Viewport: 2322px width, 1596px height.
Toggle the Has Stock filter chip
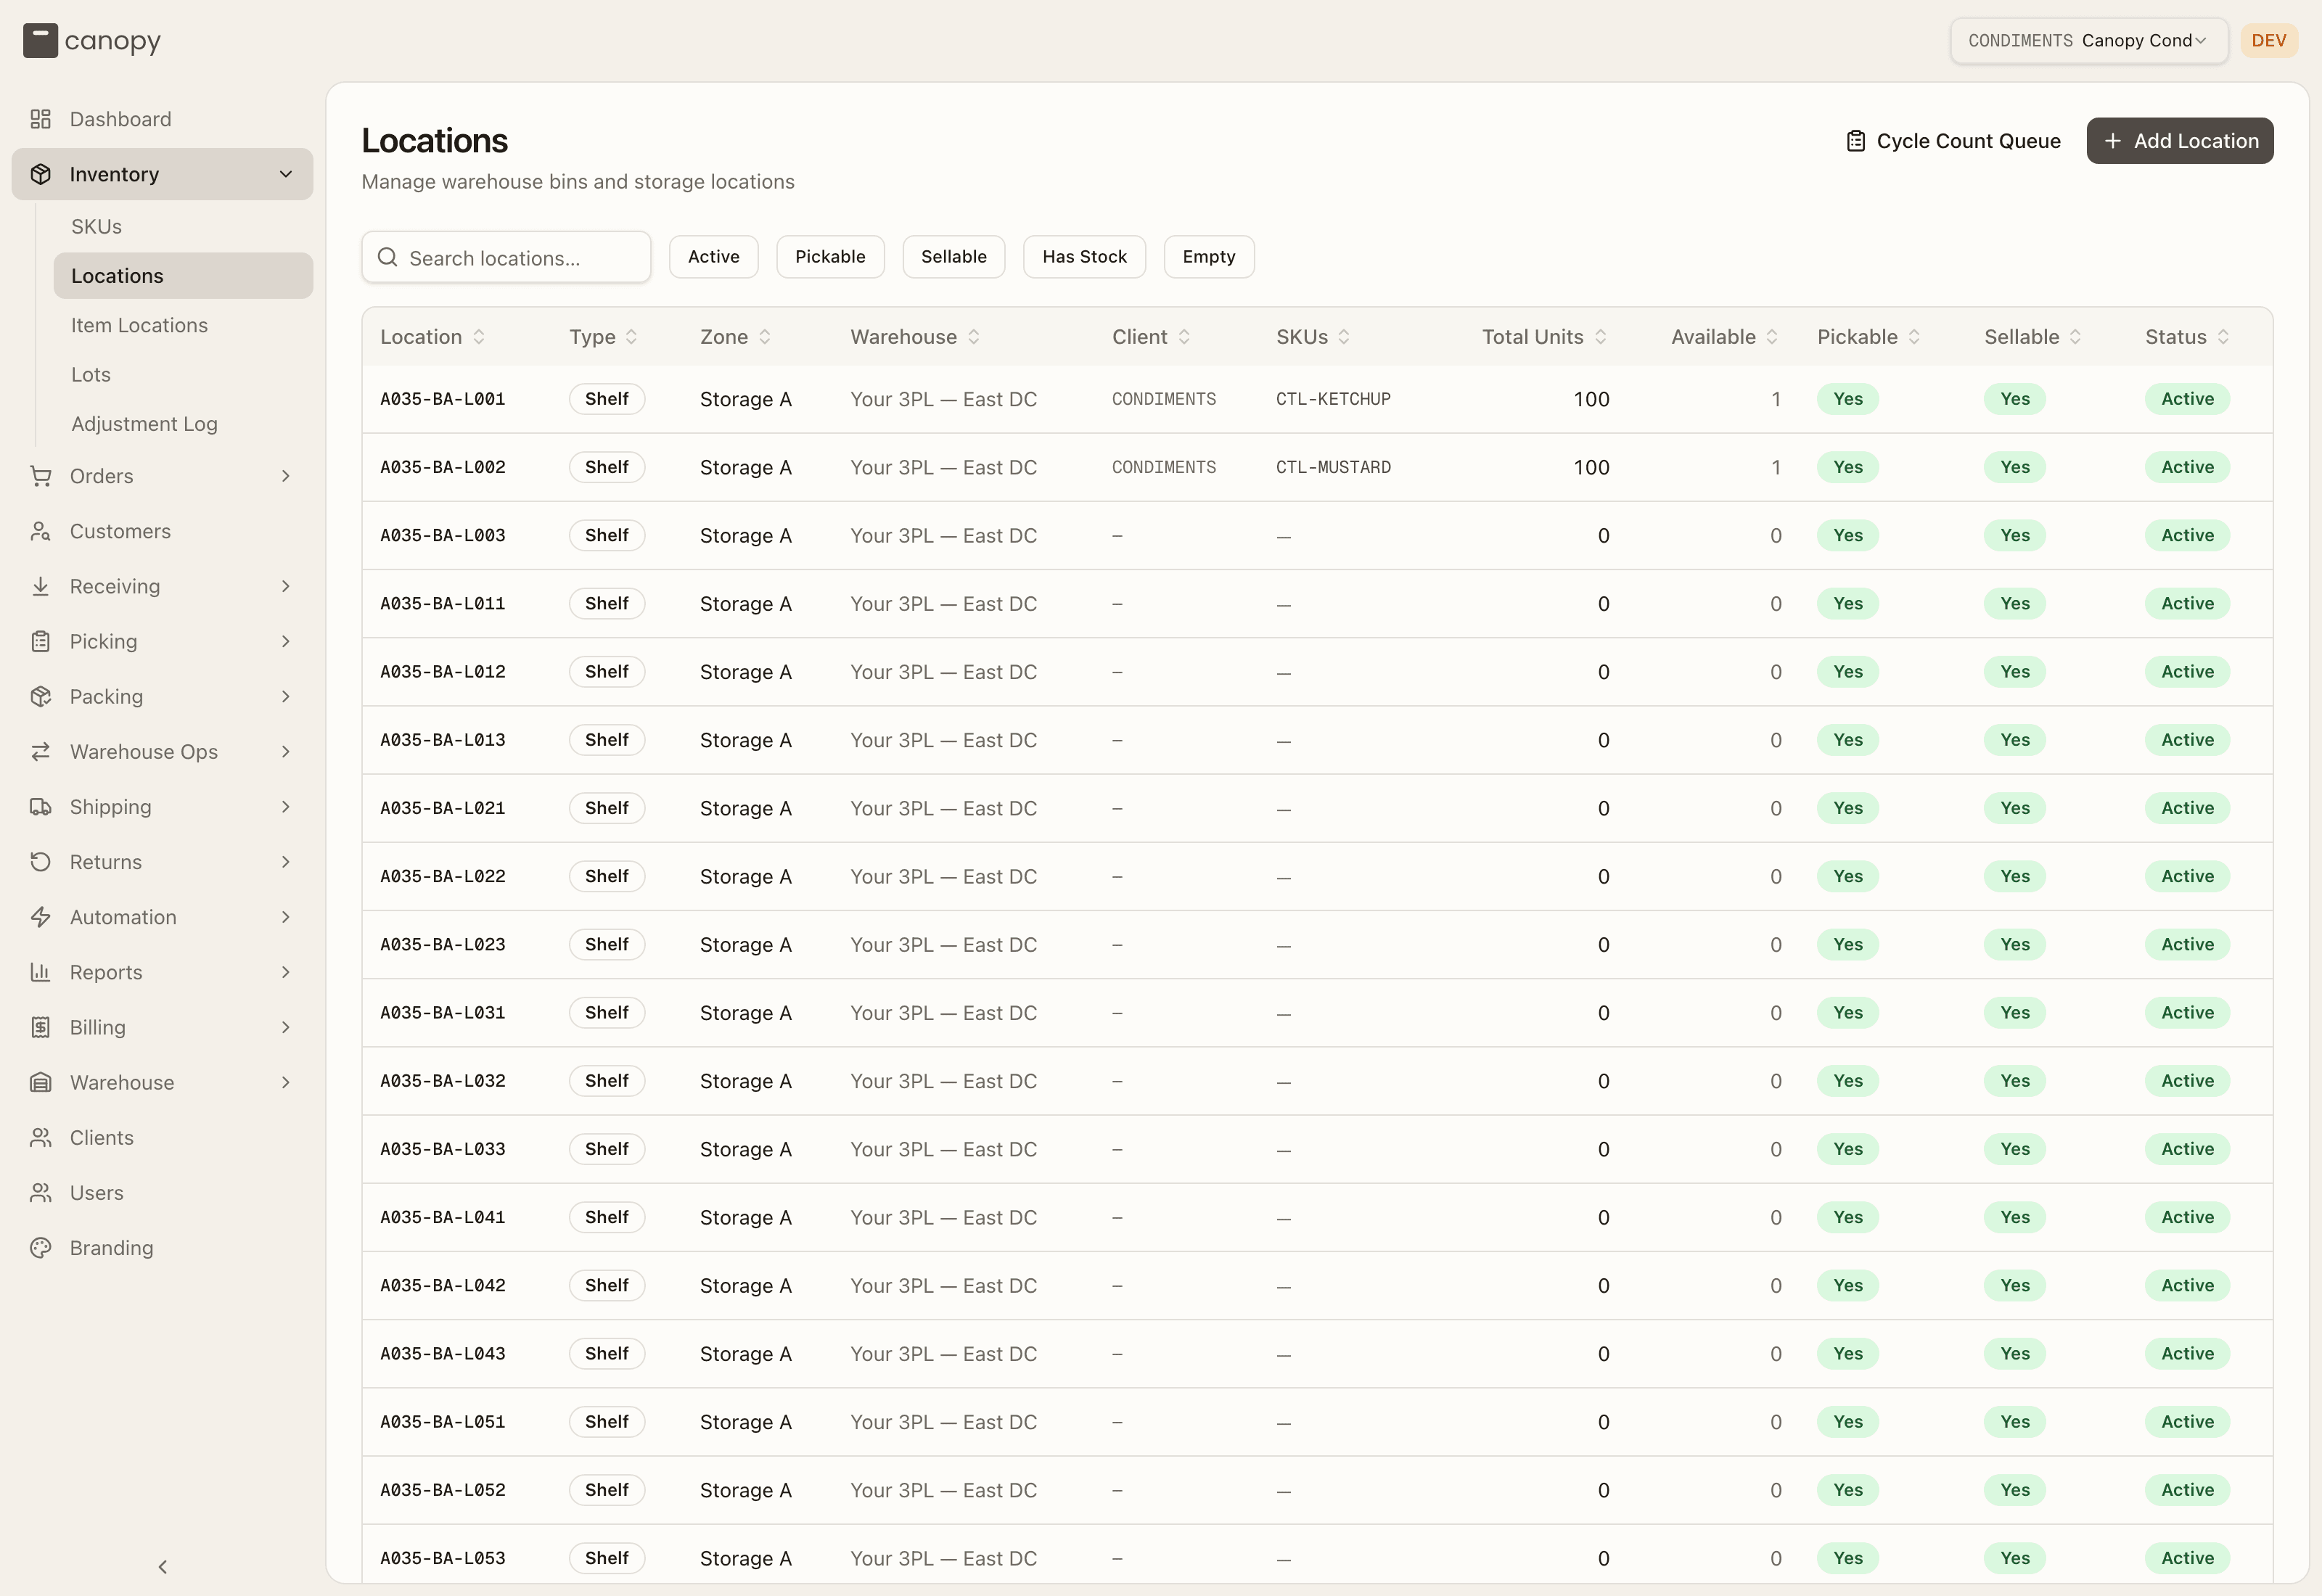1084,257
